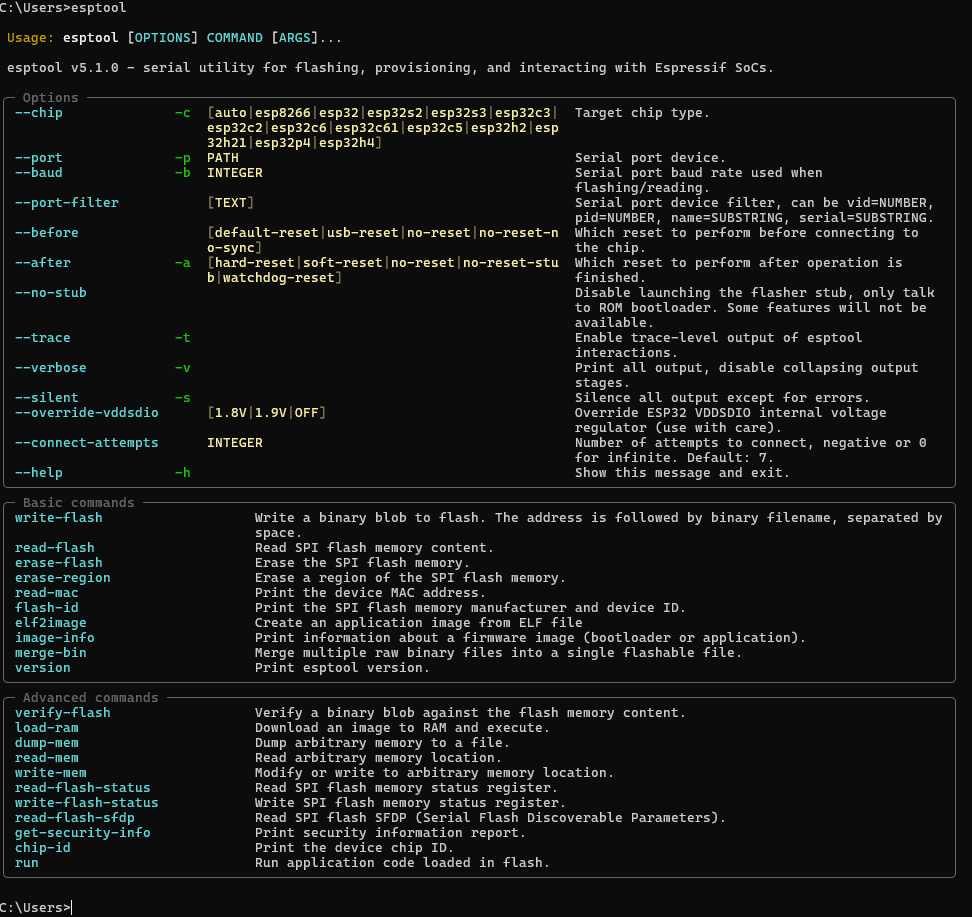Click the --baud option name
Viewport: 972px width, 917px height.
(38, 173)
